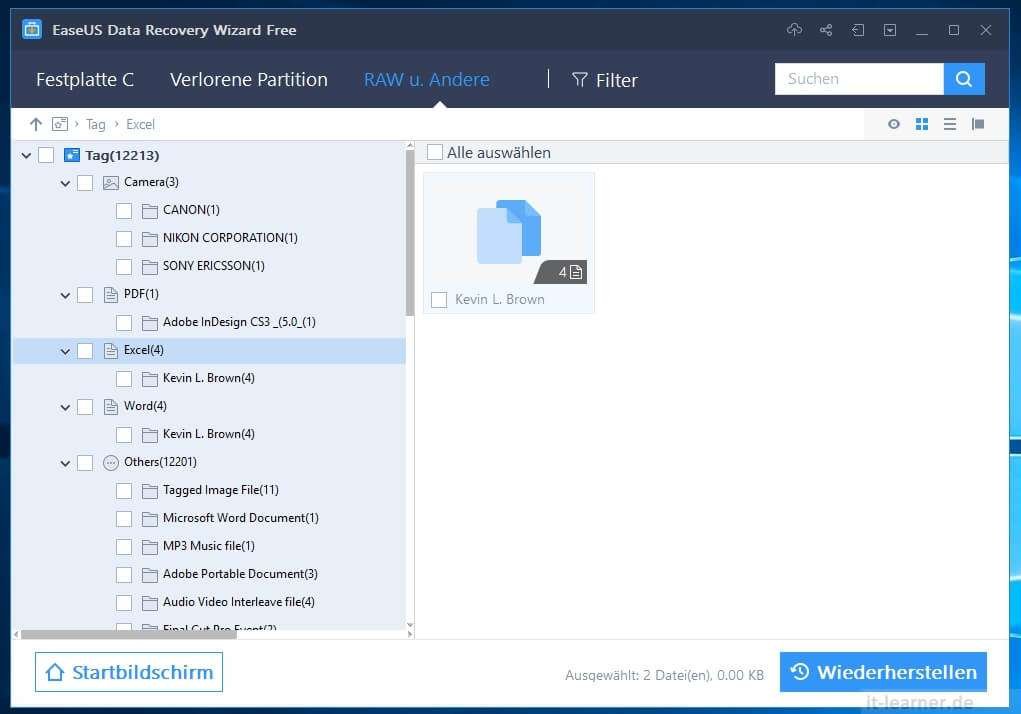Click the Startbildschirm button
1021x714 pixels.
pos(128,671)
